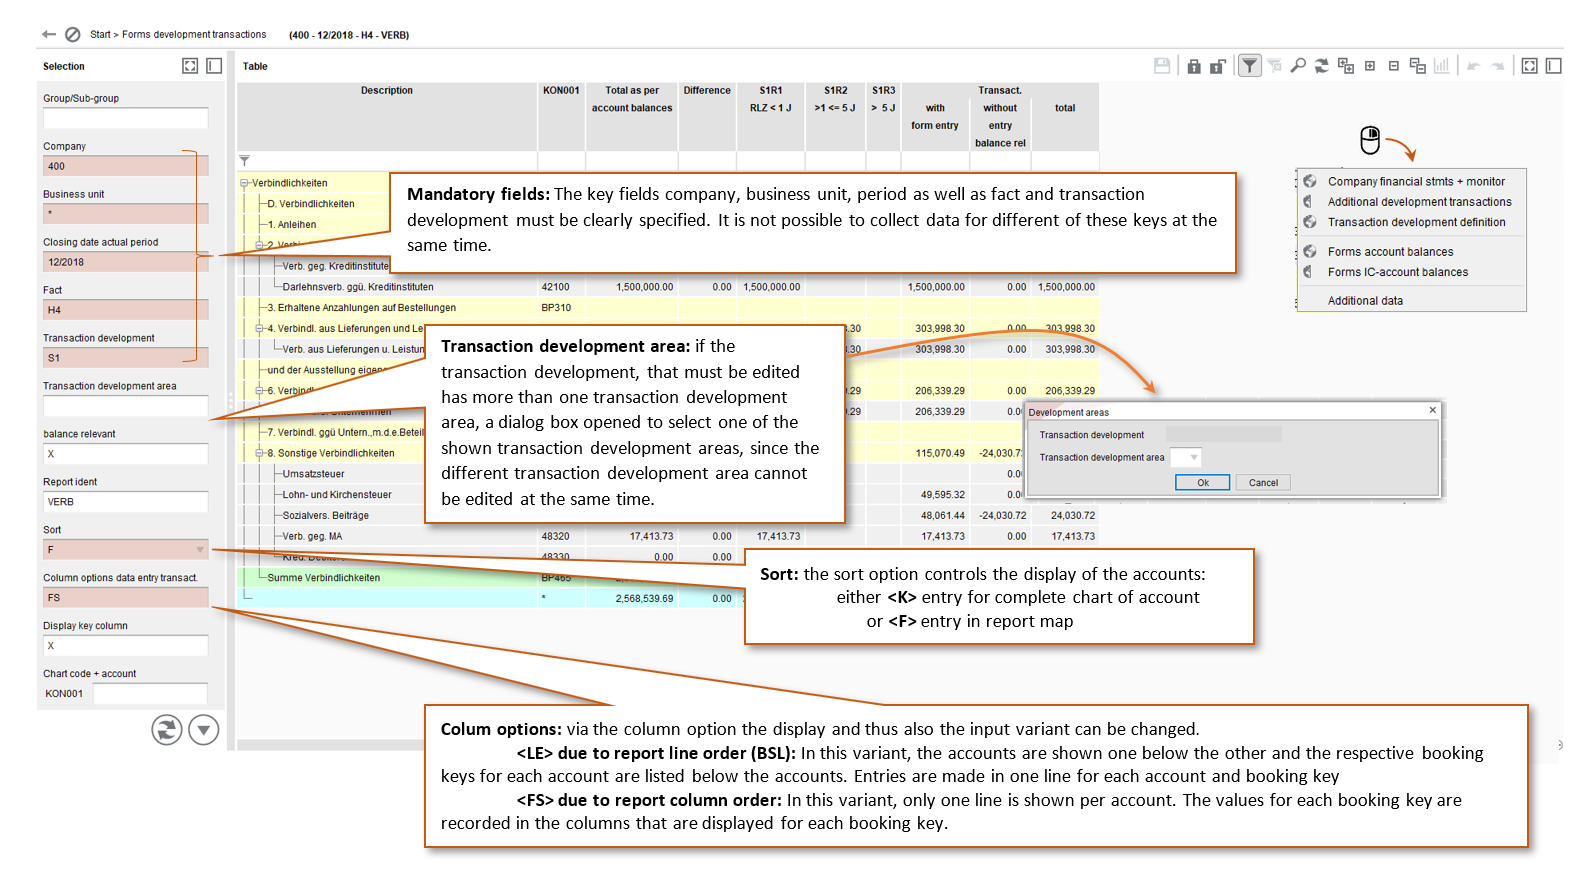Click the undo arrow in the toolbar
The width and height of the screenshot is (1580, 884).
click(1474, 66)
